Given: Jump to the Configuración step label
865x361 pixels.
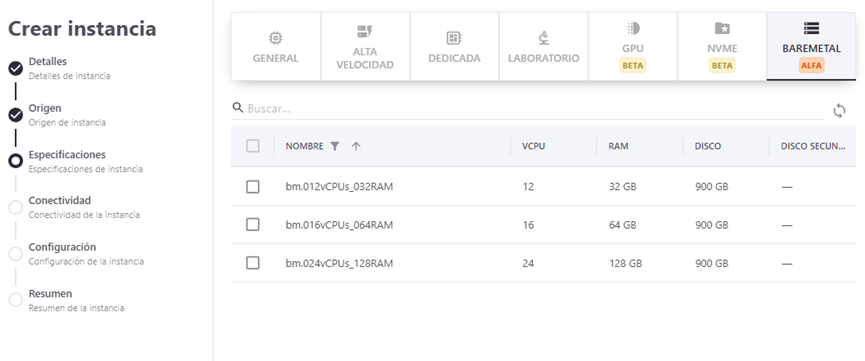Looking at the screenshot, I should click(62, 247).
